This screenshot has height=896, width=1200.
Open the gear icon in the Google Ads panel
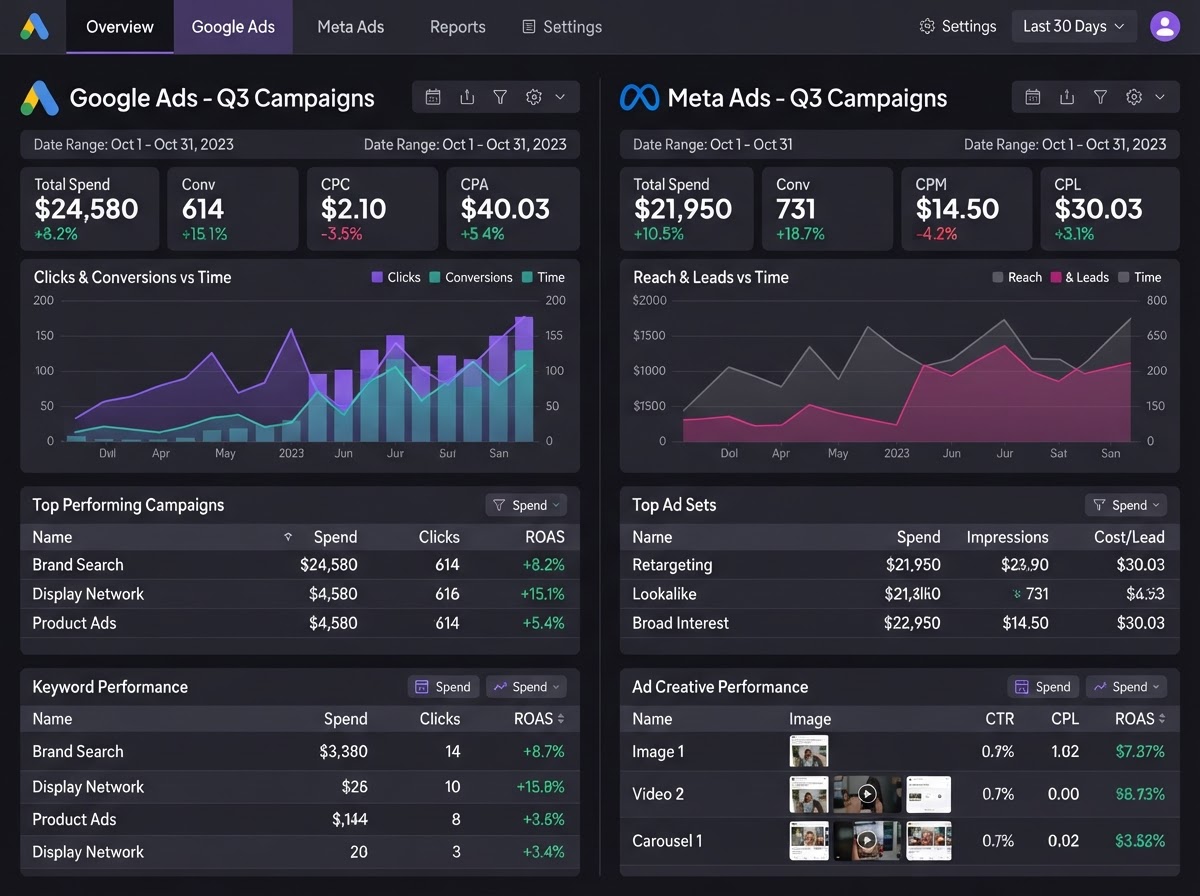point(534,97)
